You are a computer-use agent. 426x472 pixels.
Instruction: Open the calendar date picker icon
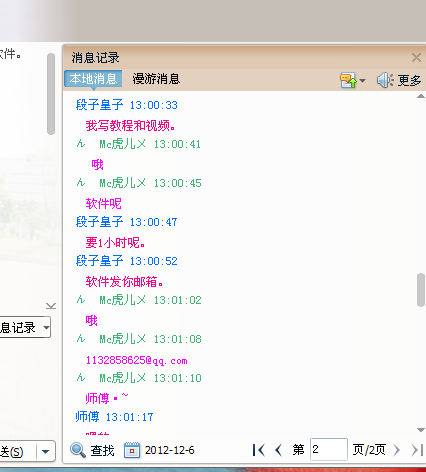132,450
